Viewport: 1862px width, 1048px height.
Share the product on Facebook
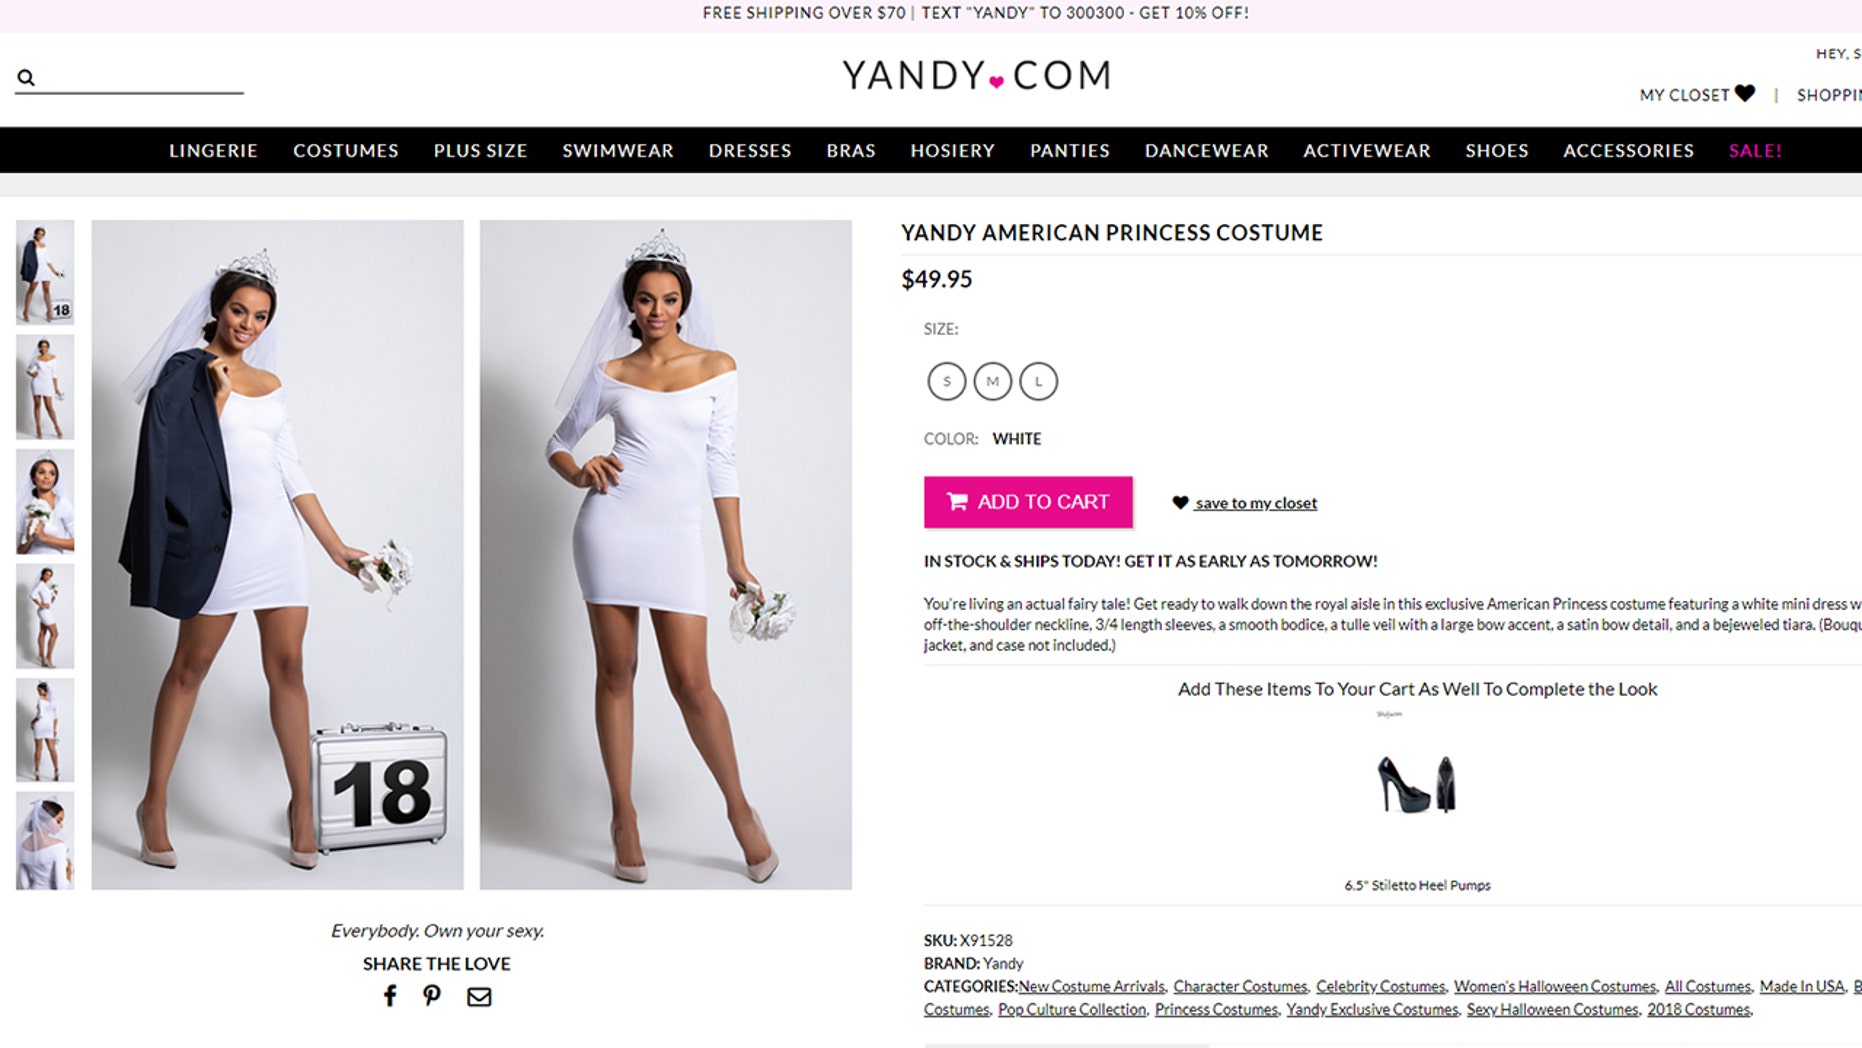pos(390,996)
